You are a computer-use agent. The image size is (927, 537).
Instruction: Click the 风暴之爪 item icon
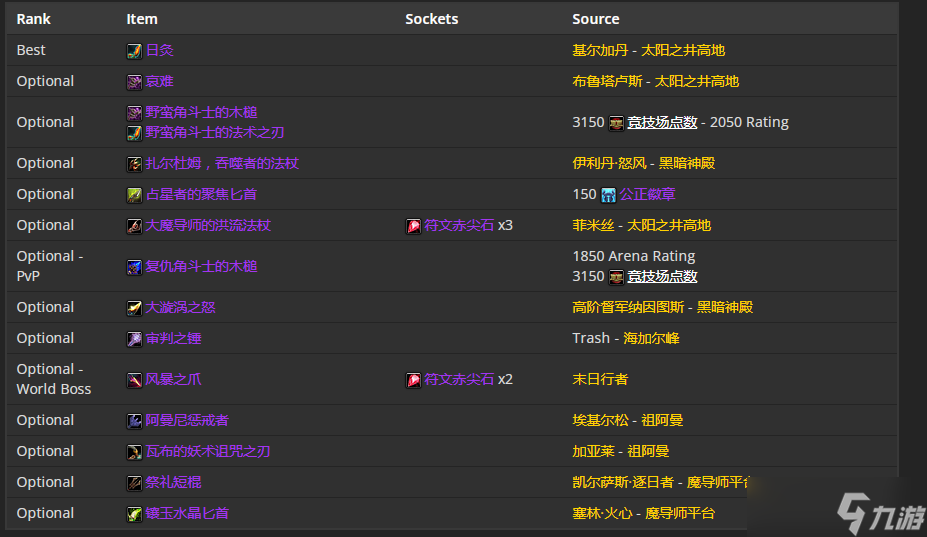coord(134,380)
